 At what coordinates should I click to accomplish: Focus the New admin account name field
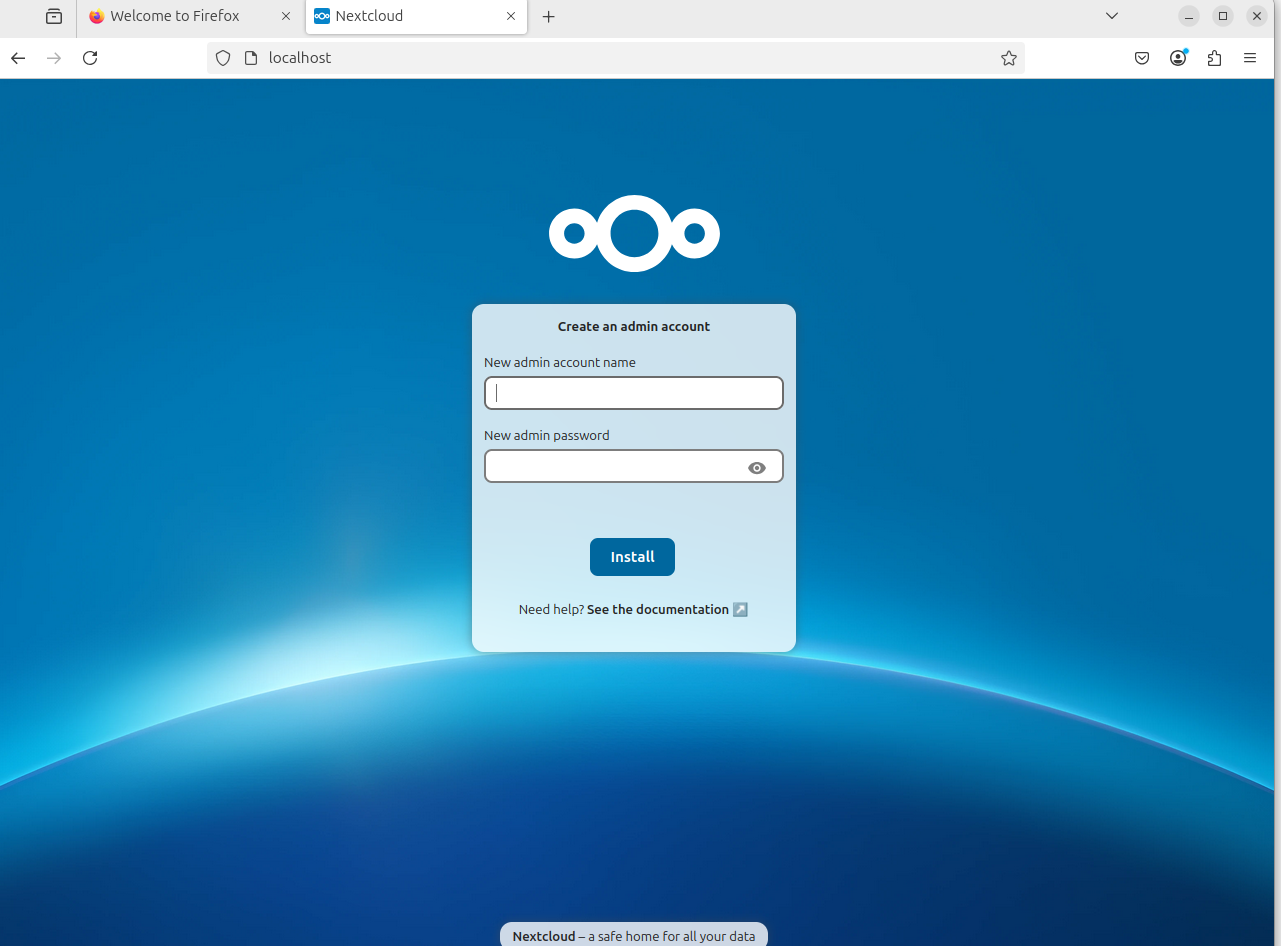point(634,393)
